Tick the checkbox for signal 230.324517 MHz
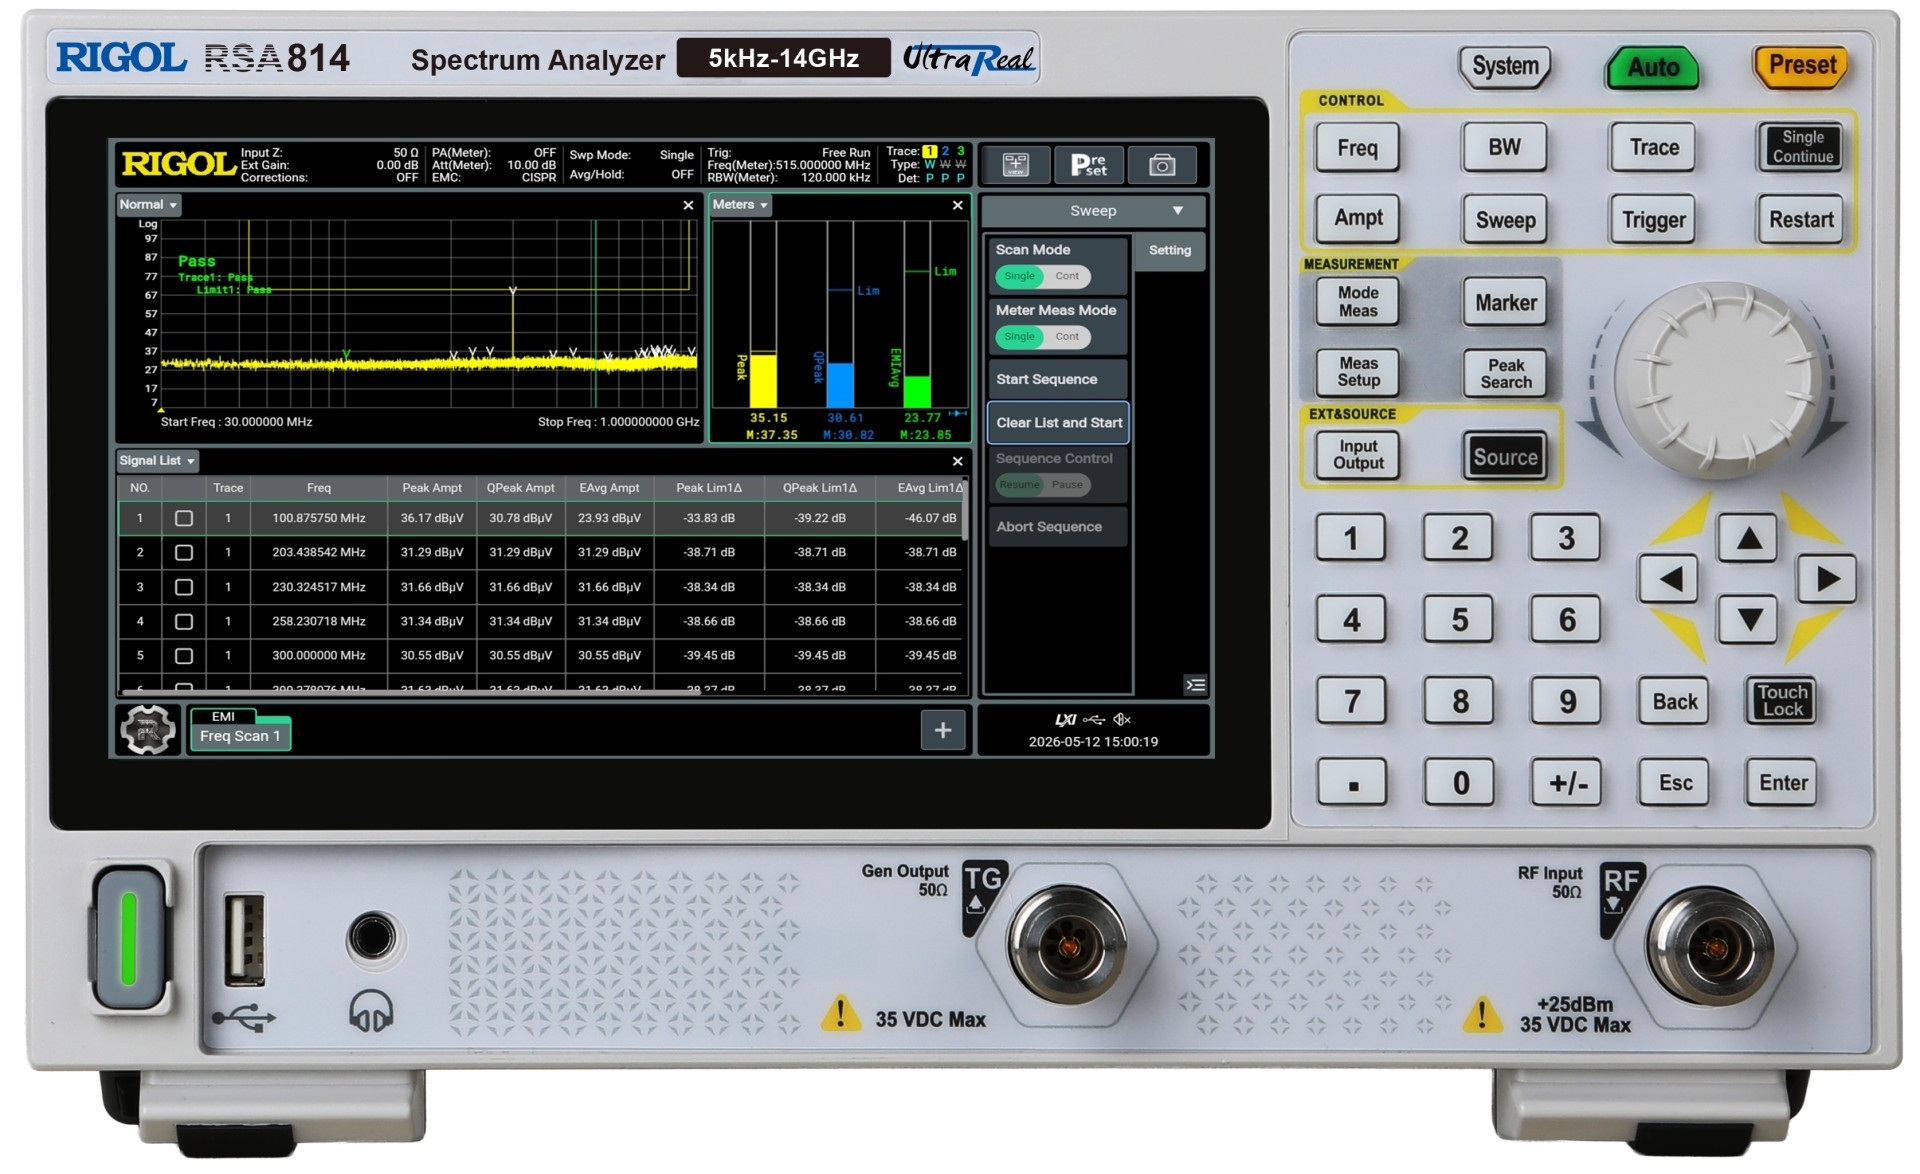Image resolution: width=1920 pixels, height=1174 pixels. (184, 587)
